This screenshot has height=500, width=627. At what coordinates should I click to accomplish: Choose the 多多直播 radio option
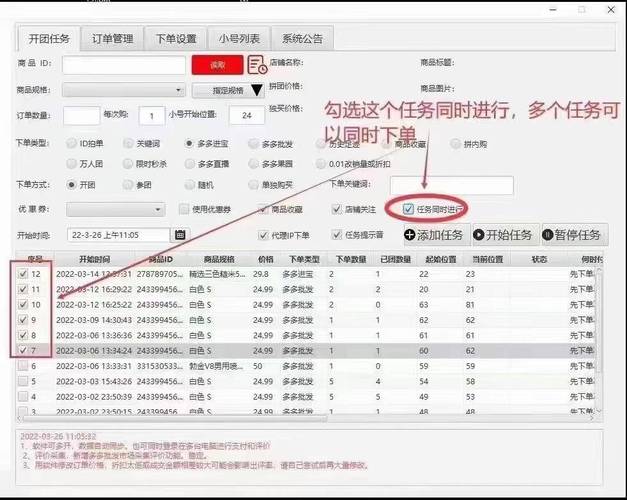pyautogui.click(x=207, y=164)
